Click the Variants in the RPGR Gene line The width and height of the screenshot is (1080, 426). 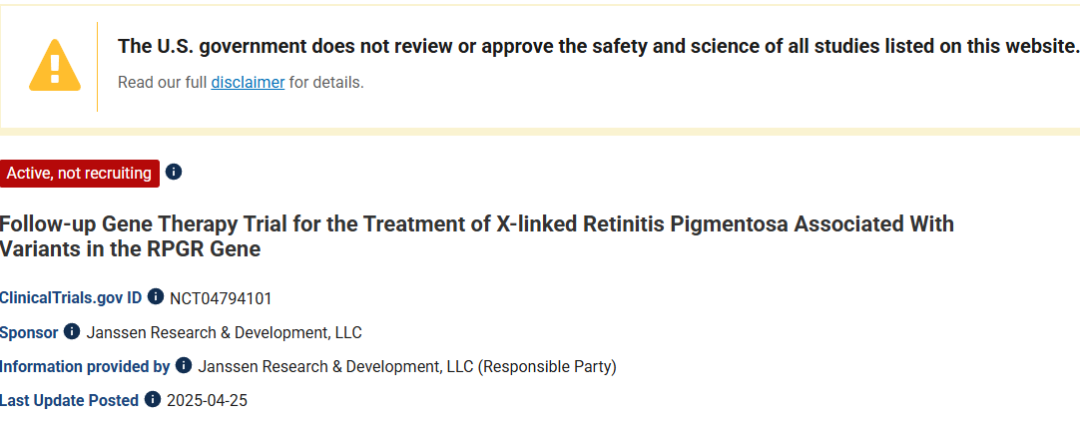pyautogui.click(x=130, y=249)
